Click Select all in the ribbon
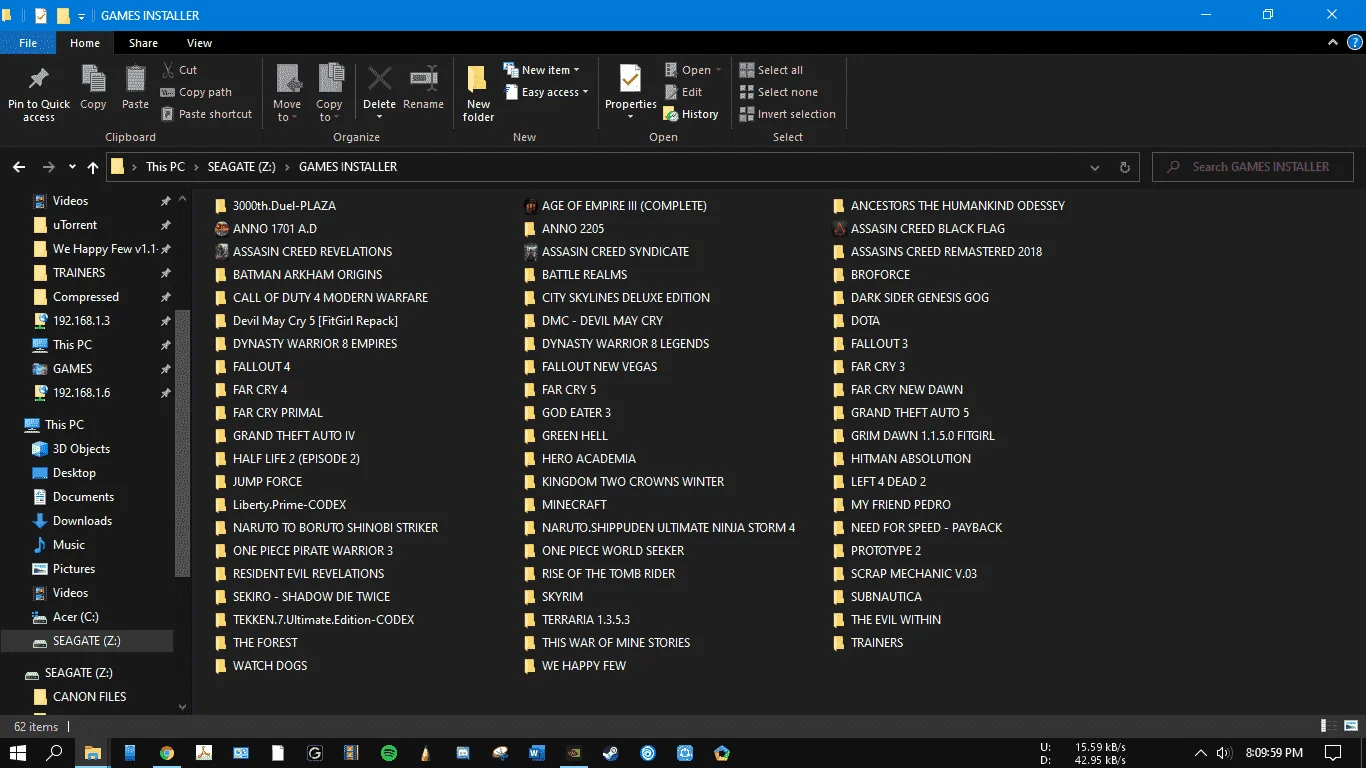 pos(772,70)
